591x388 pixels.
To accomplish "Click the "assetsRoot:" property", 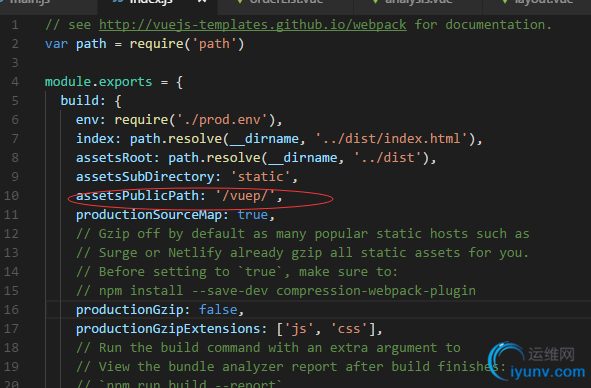I will (118, 158).
